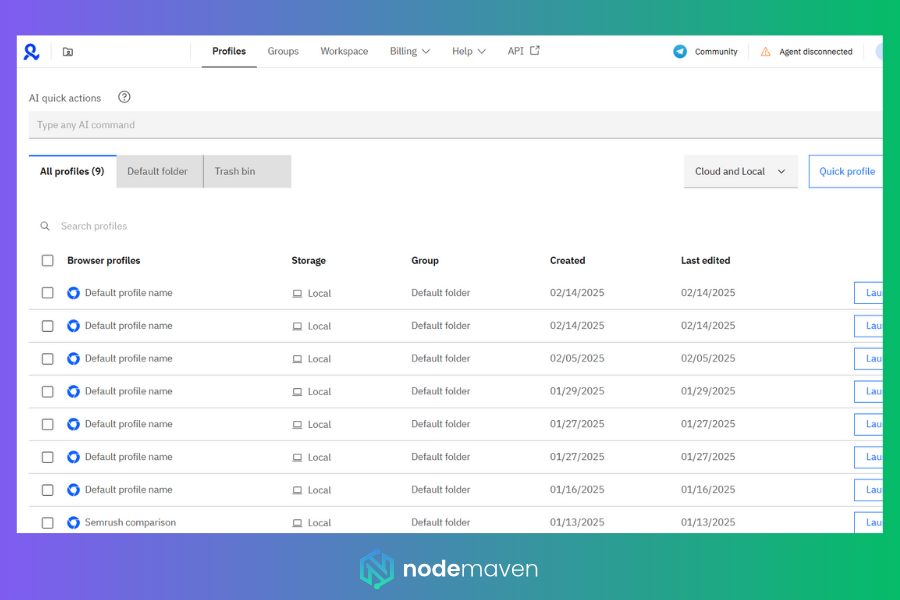Screen dimensions: 900x600
Task: Toggle the select-all checkbox in table header
Action: tap(47, 260)
